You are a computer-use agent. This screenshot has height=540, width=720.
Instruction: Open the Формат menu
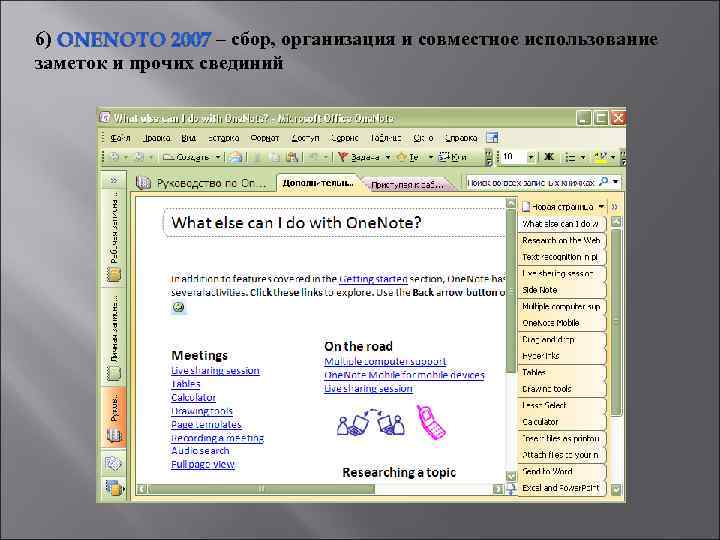coord(264,138)
